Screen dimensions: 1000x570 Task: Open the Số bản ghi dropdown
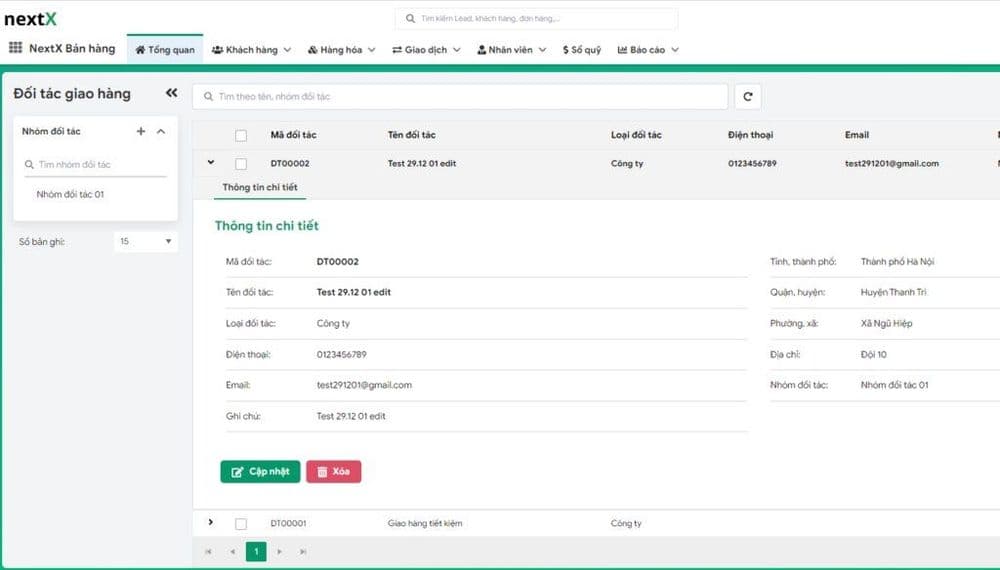[x=146, y=241]
